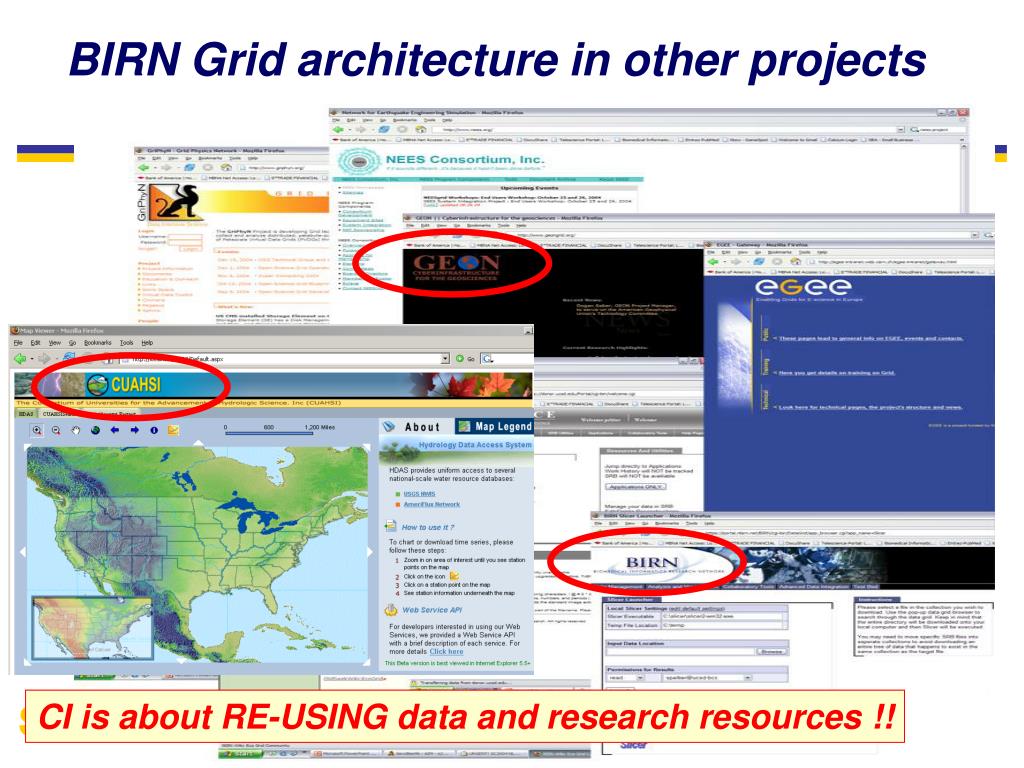Click the Web Service API icon in About panel
Viewport: 1024px width, 768px height.
391,610
